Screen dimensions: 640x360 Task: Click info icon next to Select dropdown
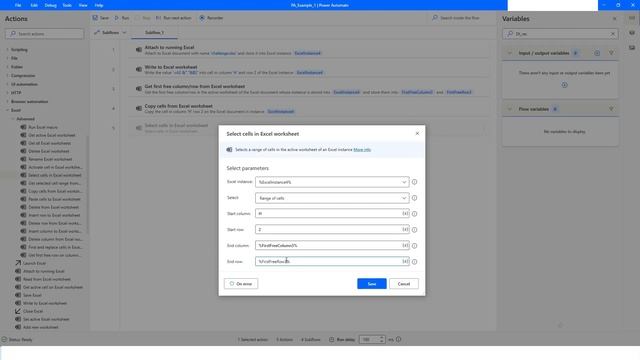pyautogui.click(x=414, y=198)
